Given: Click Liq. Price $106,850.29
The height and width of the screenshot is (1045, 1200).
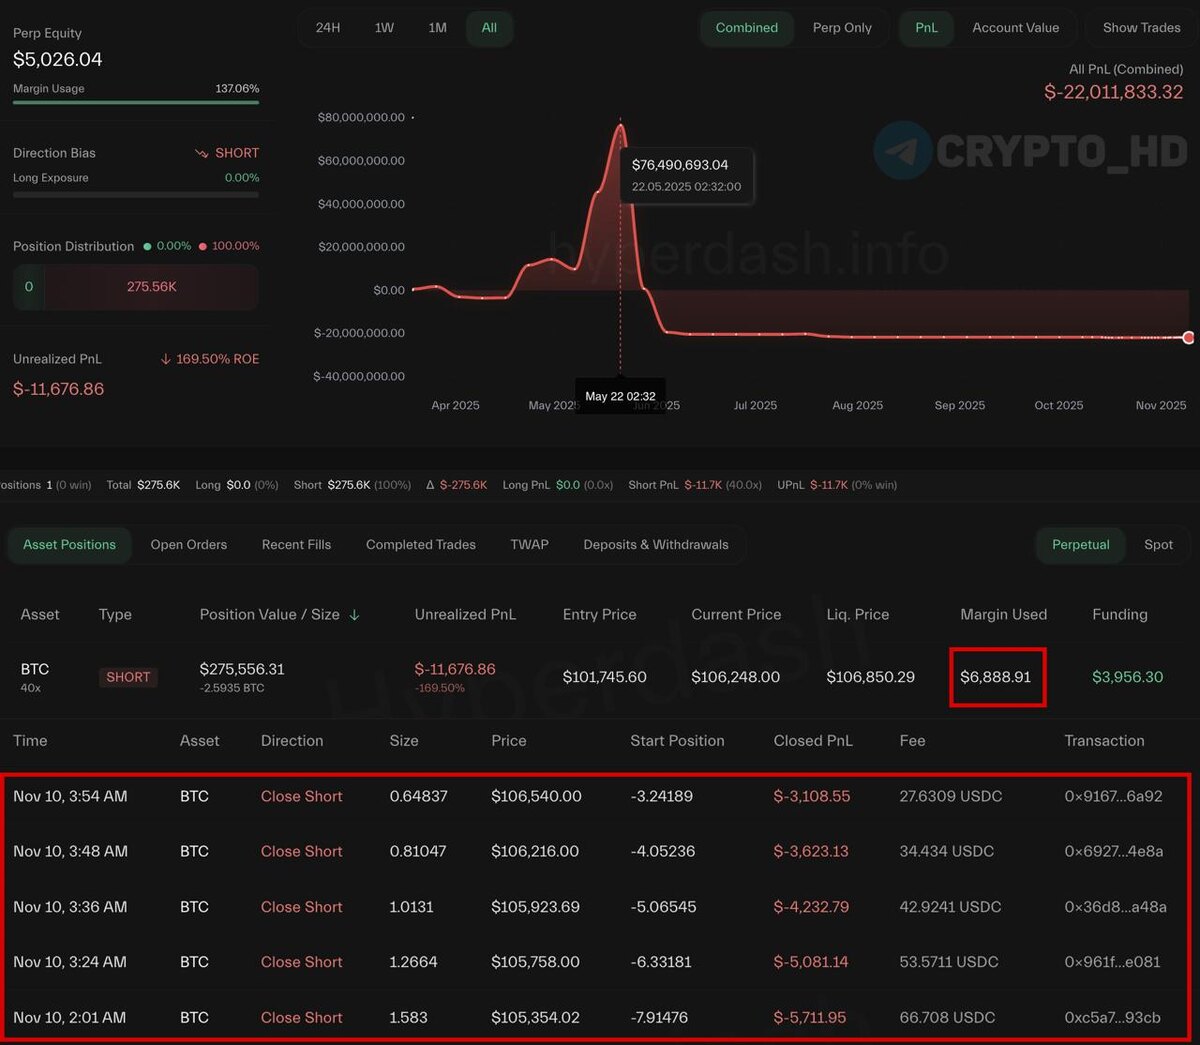Looking at the screenshot, I should [870, 677].
